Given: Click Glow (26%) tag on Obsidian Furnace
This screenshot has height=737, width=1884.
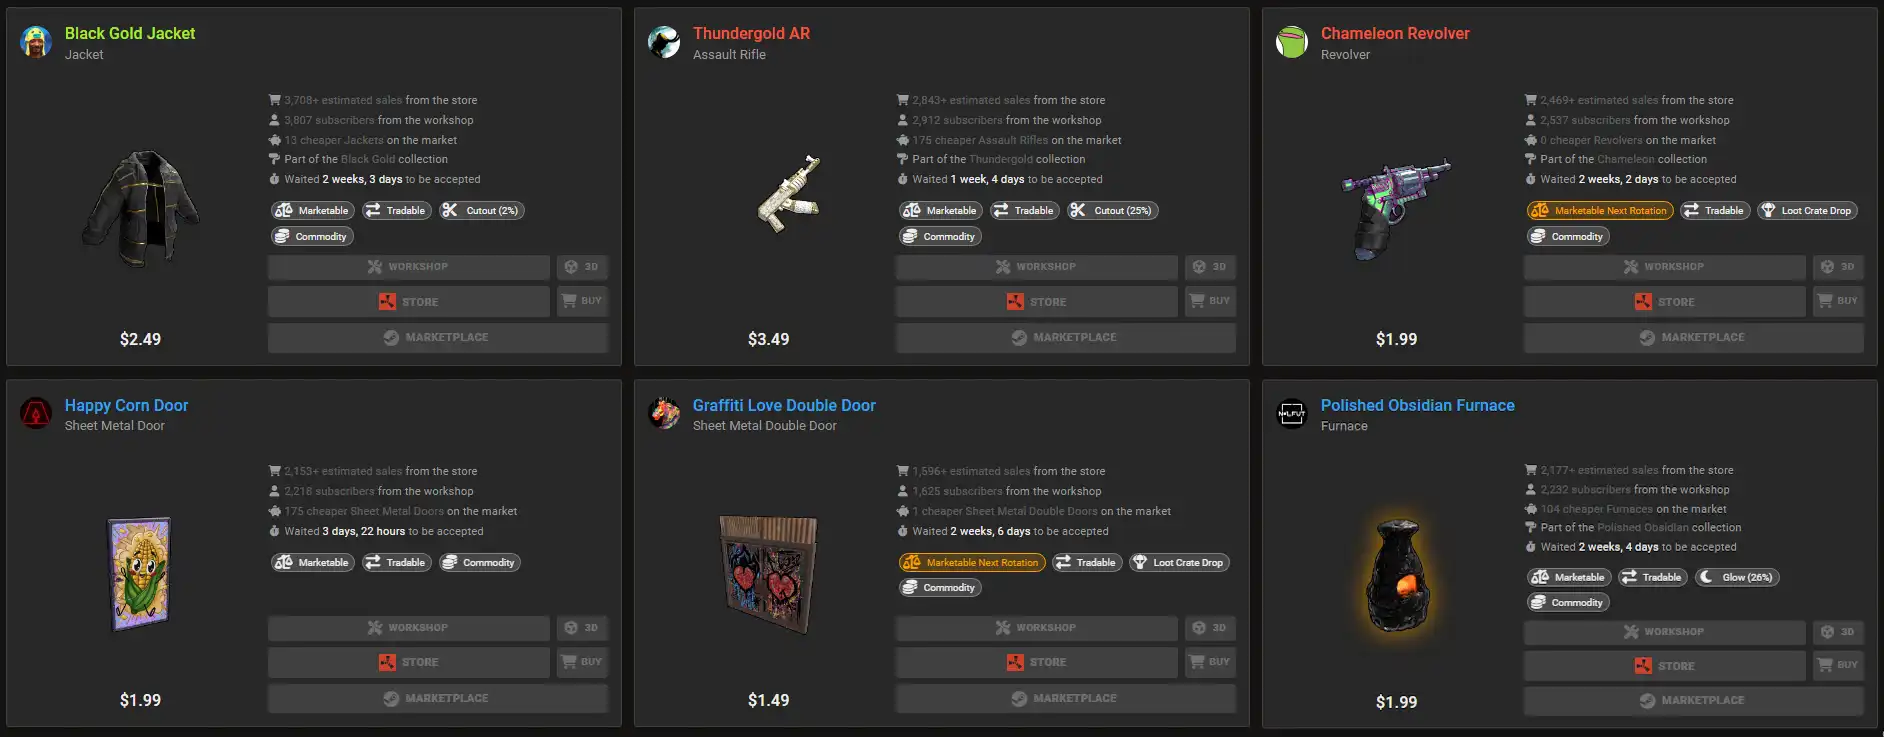Looking at the screenshot, I should (1737, 577).
